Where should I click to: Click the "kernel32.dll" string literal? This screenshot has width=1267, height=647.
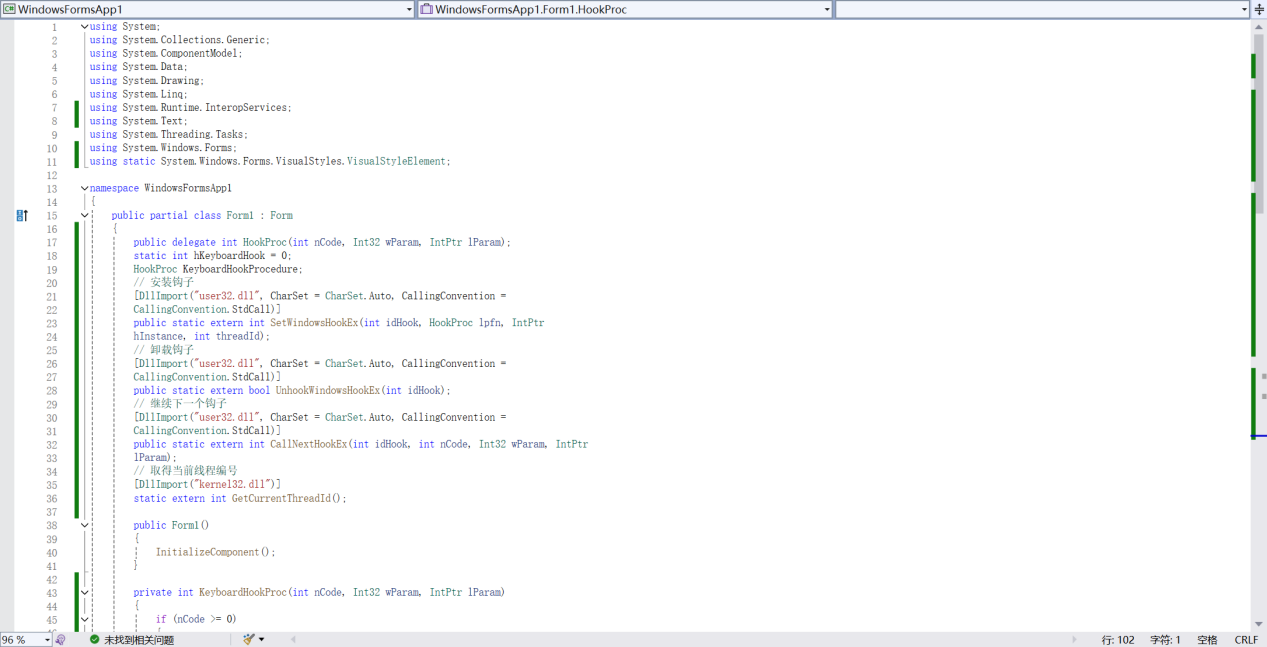tap(233, 484)
